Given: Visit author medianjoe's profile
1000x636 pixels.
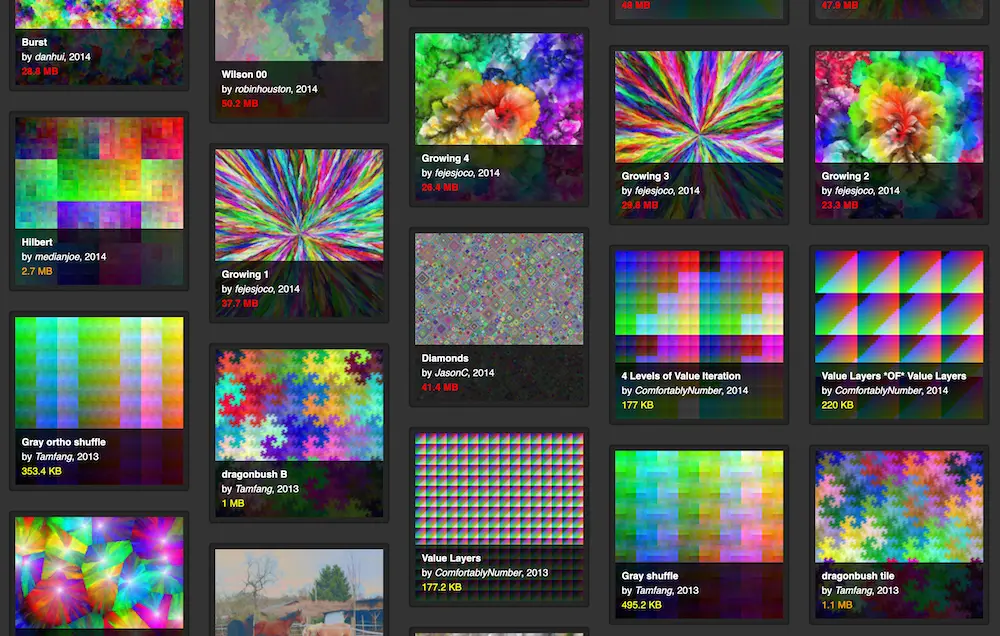Looking at the screenshot, I should pos(57,257).
